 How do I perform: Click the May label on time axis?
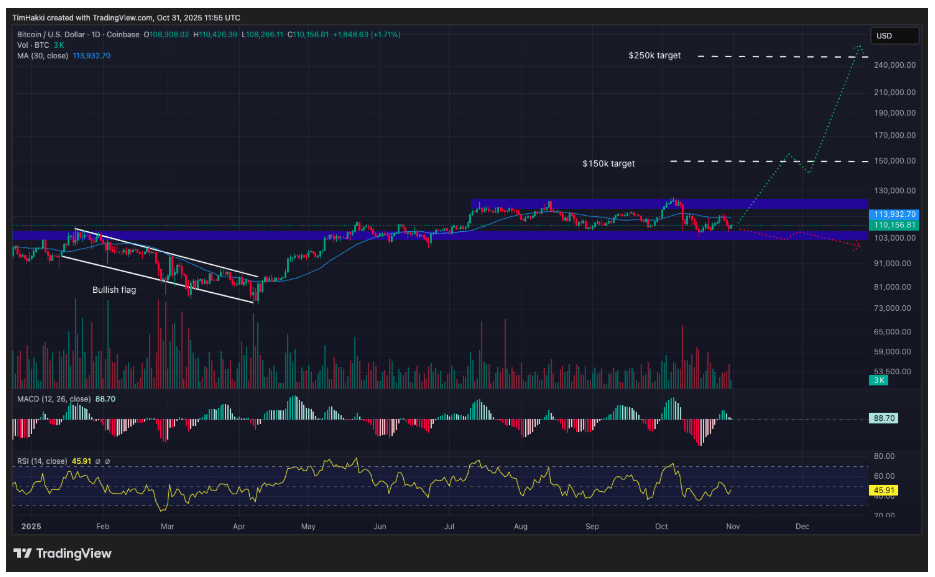(308, 526)
